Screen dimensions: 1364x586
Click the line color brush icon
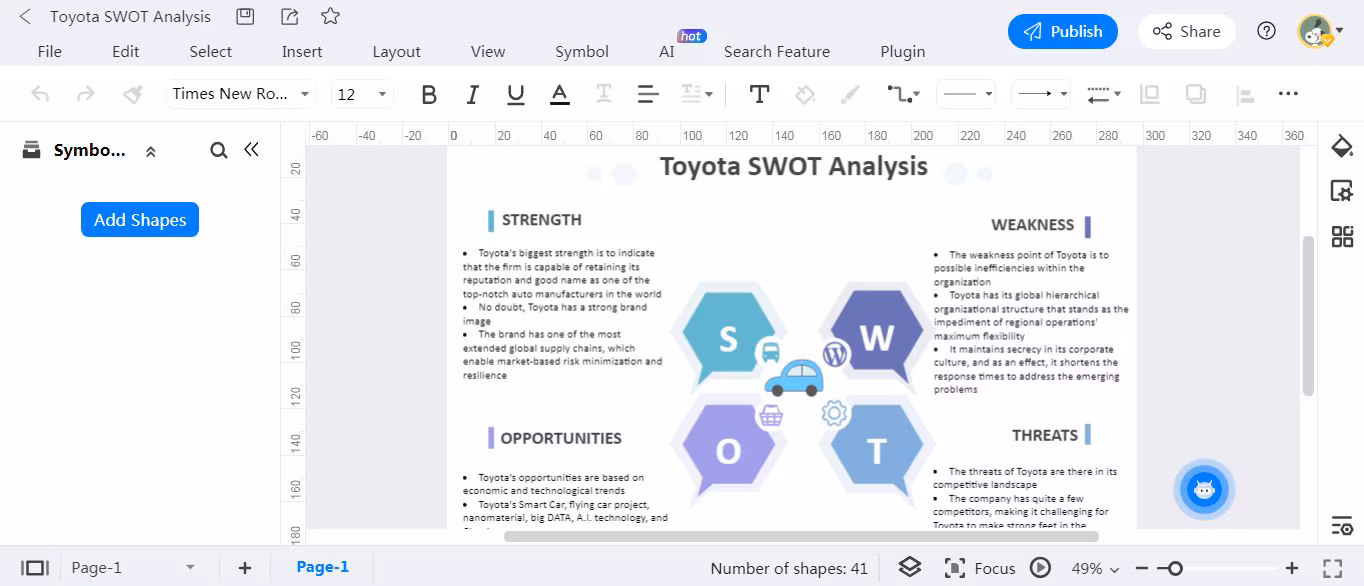coord(850,94)
